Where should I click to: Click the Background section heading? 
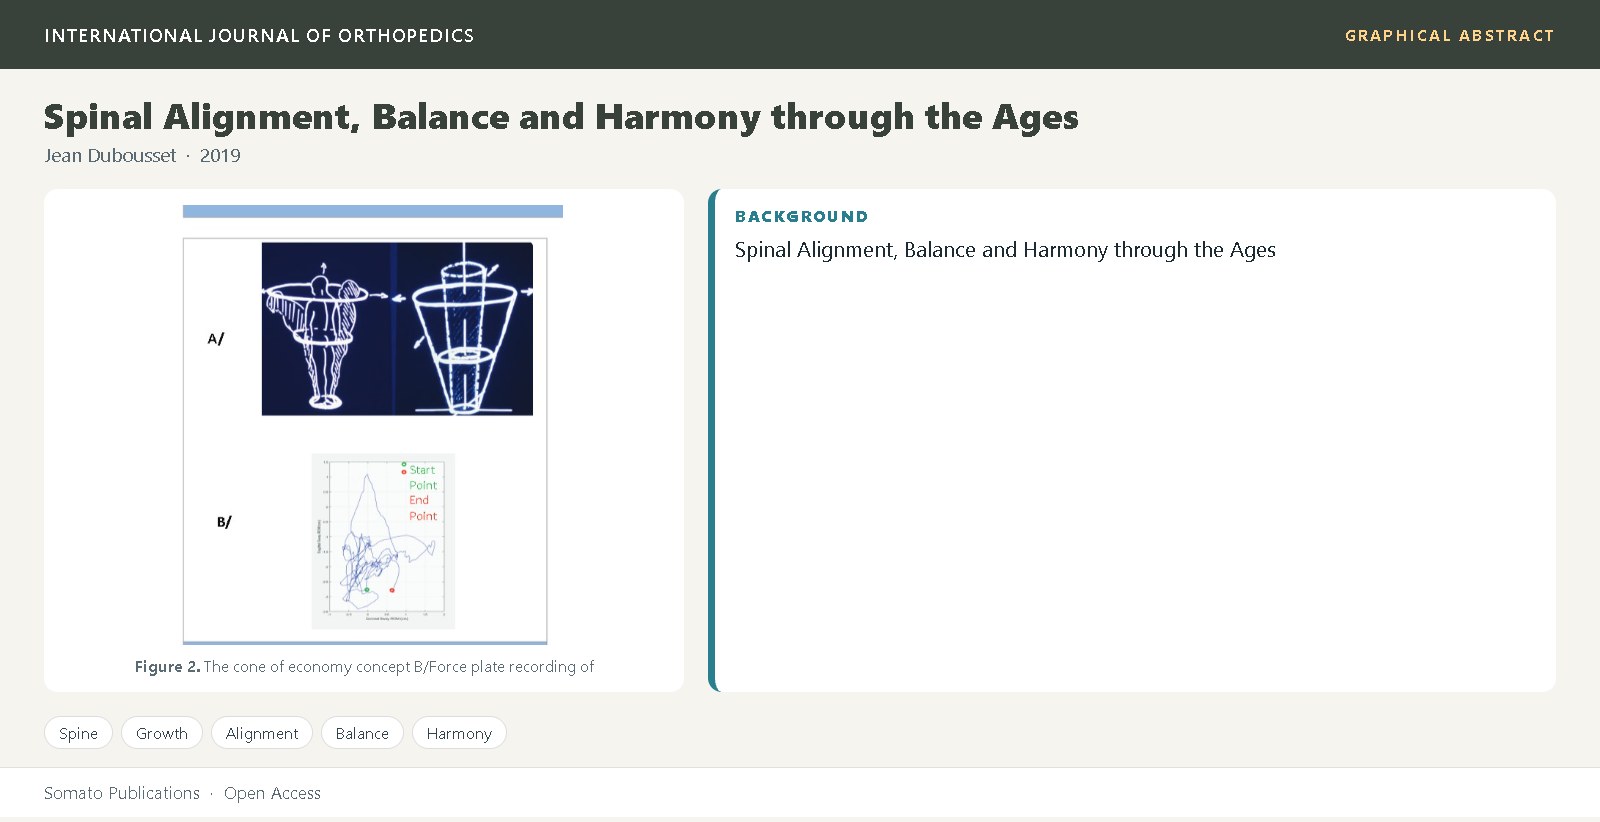pyautogui.click(x=801, y=216)
